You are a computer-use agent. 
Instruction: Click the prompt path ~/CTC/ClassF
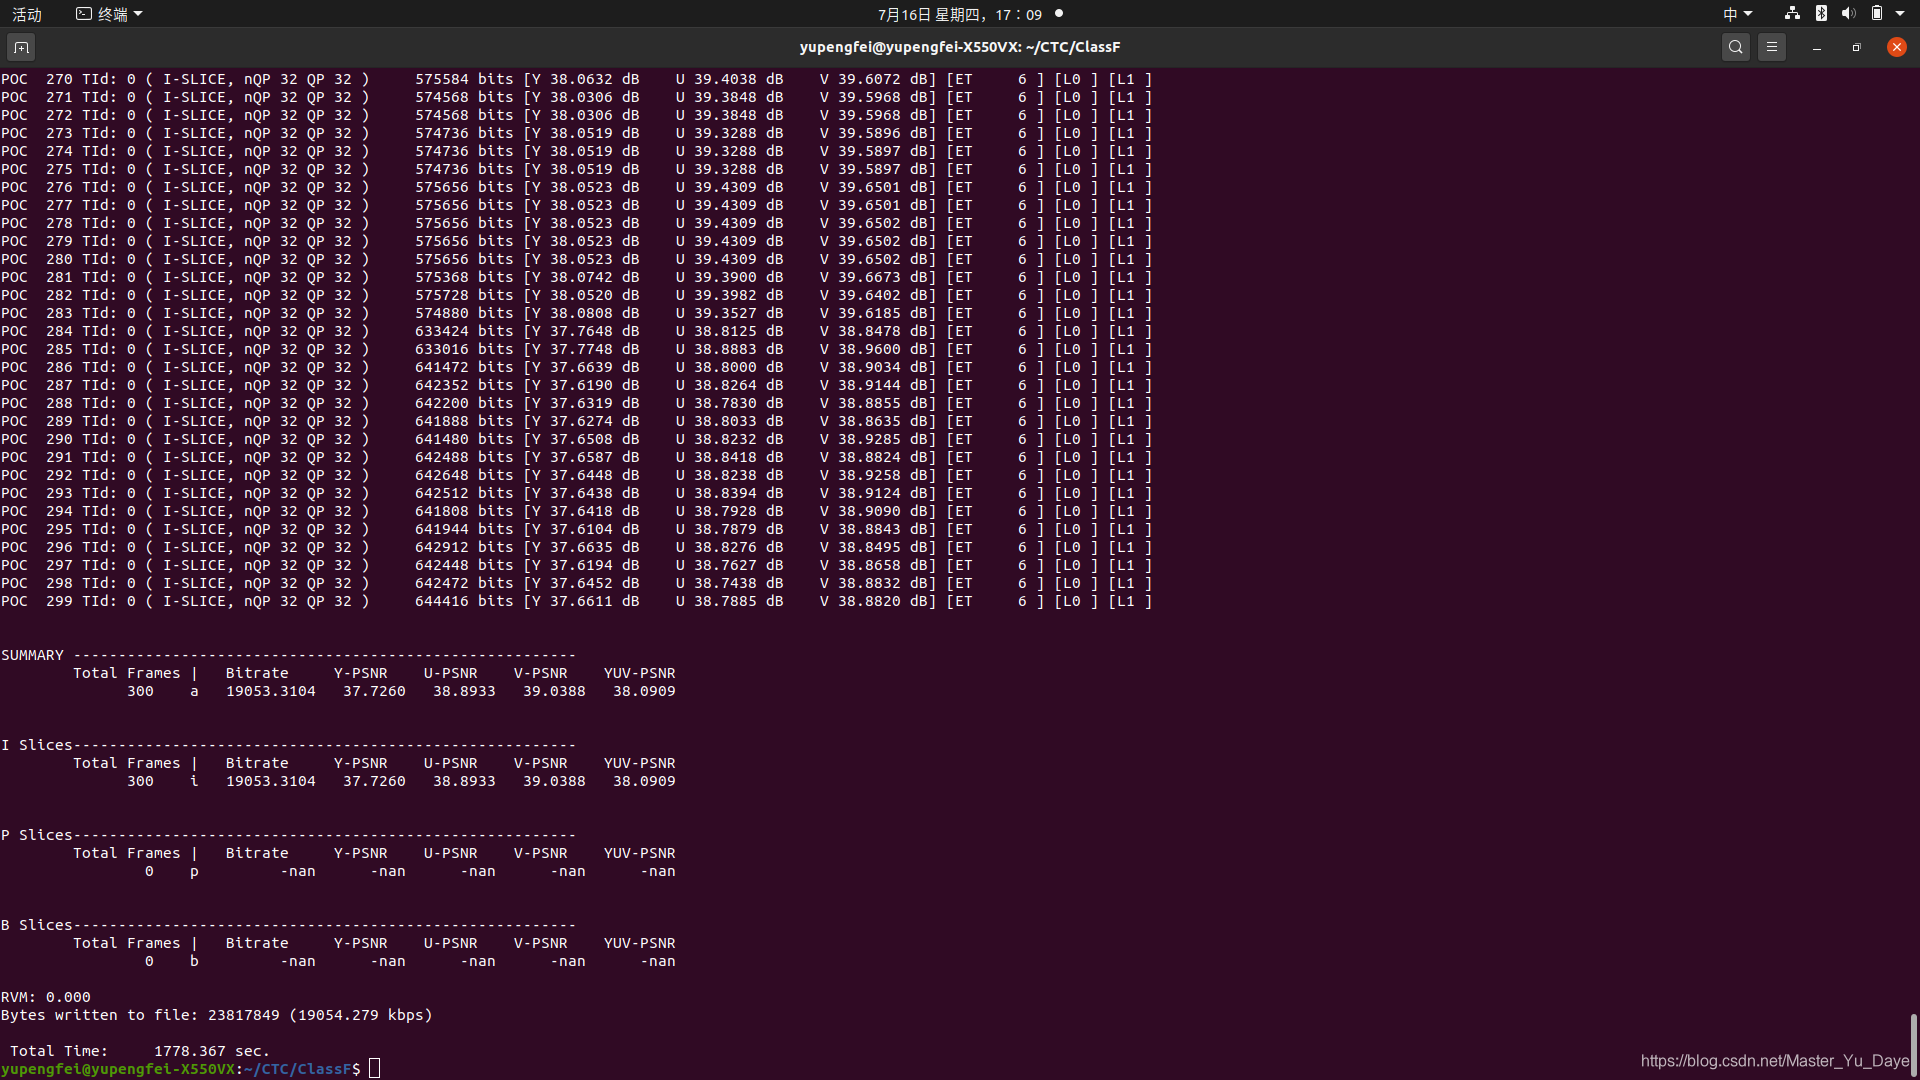(297, 1069)
